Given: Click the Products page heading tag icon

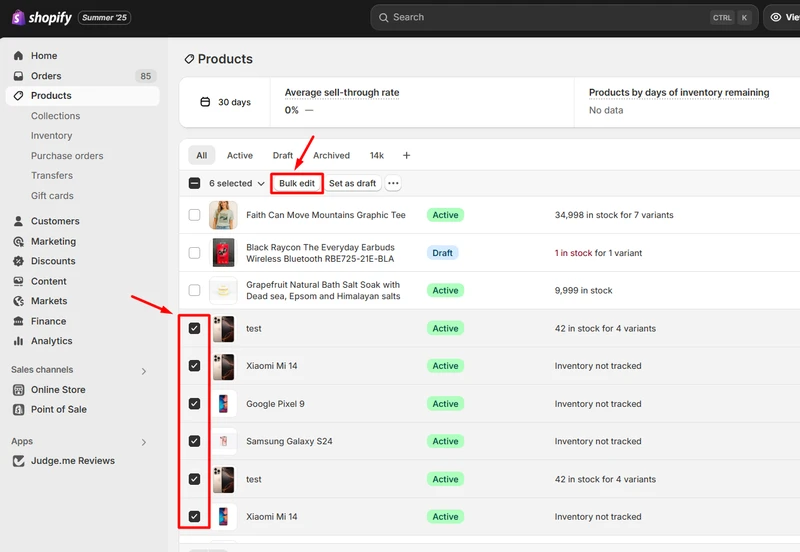Looking at the screenshot, I should coord(189,59).
